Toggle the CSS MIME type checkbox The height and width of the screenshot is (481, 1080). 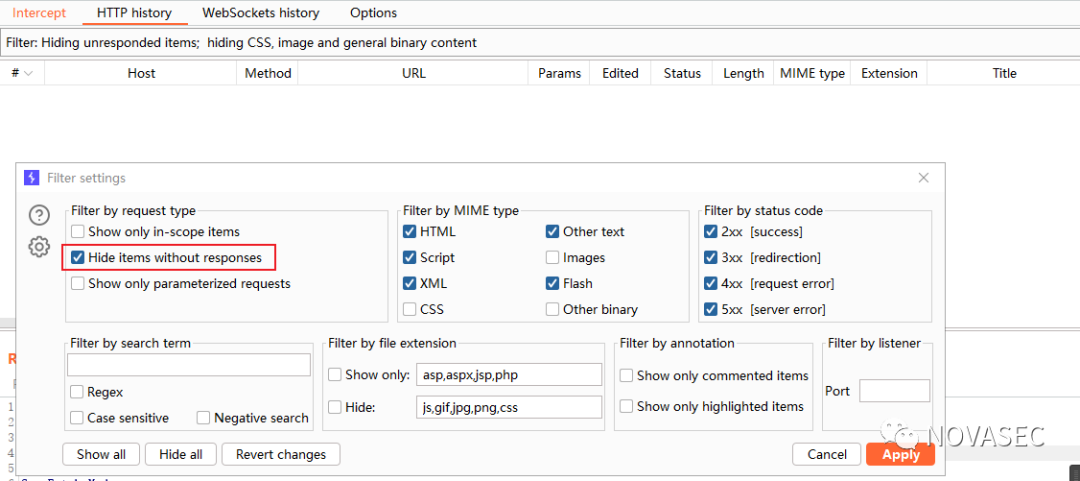[x=410, y=310]
